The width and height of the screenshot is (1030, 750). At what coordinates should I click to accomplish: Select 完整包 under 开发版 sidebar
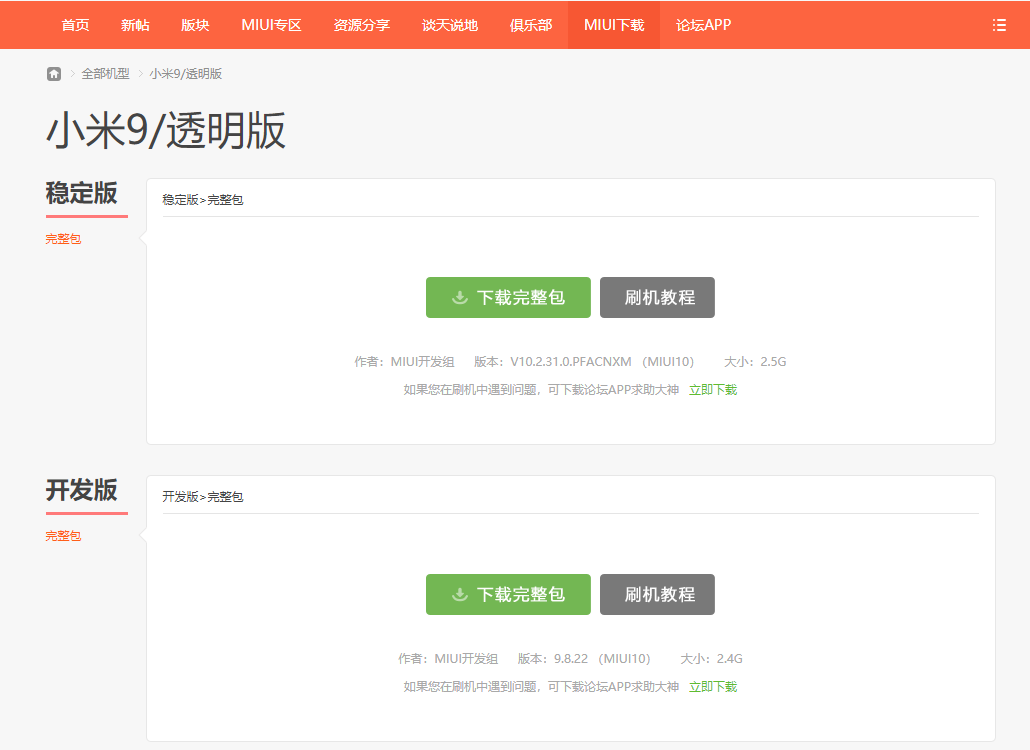(63, 536)
